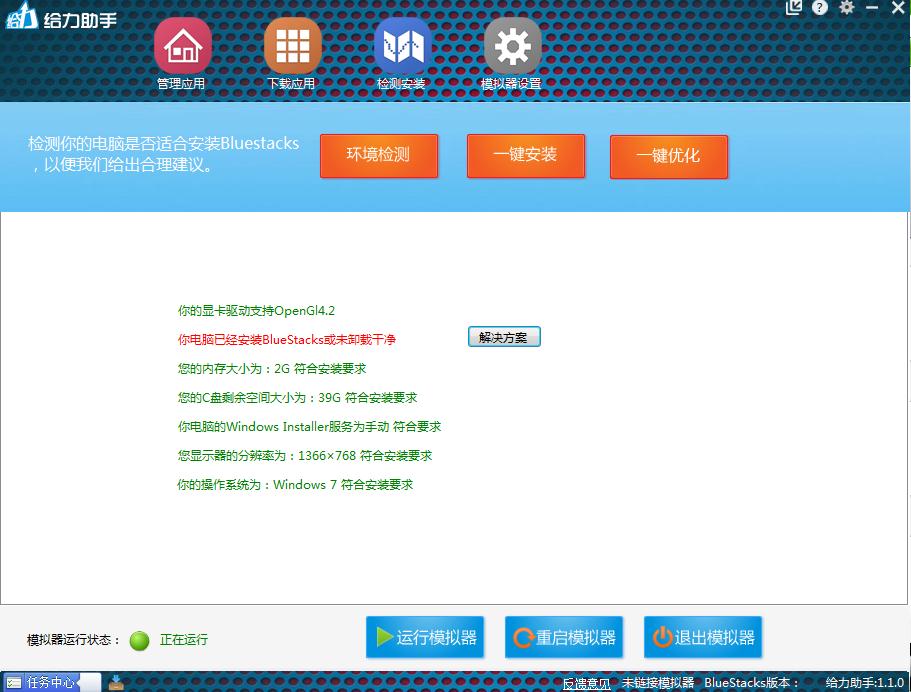Select the 检测安装 icon tab
Image resolution: width=911 pixels, height=692 pixels.
(403, 46)
